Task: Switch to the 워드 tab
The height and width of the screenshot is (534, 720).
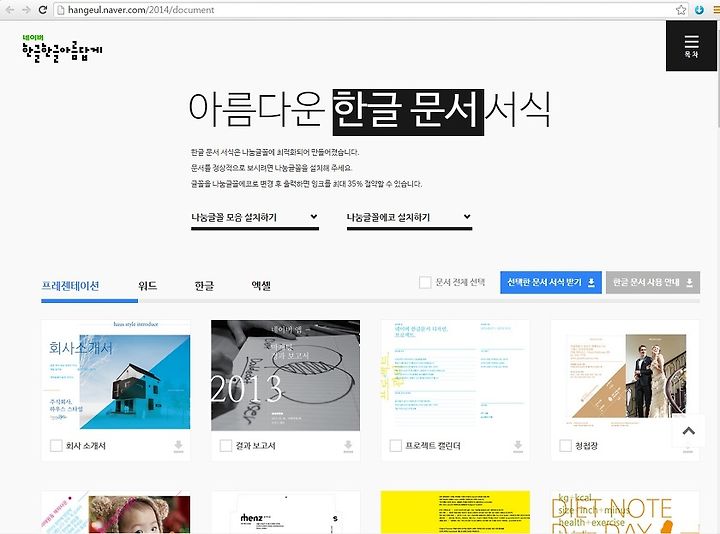Action: click(x=147, y=286)
